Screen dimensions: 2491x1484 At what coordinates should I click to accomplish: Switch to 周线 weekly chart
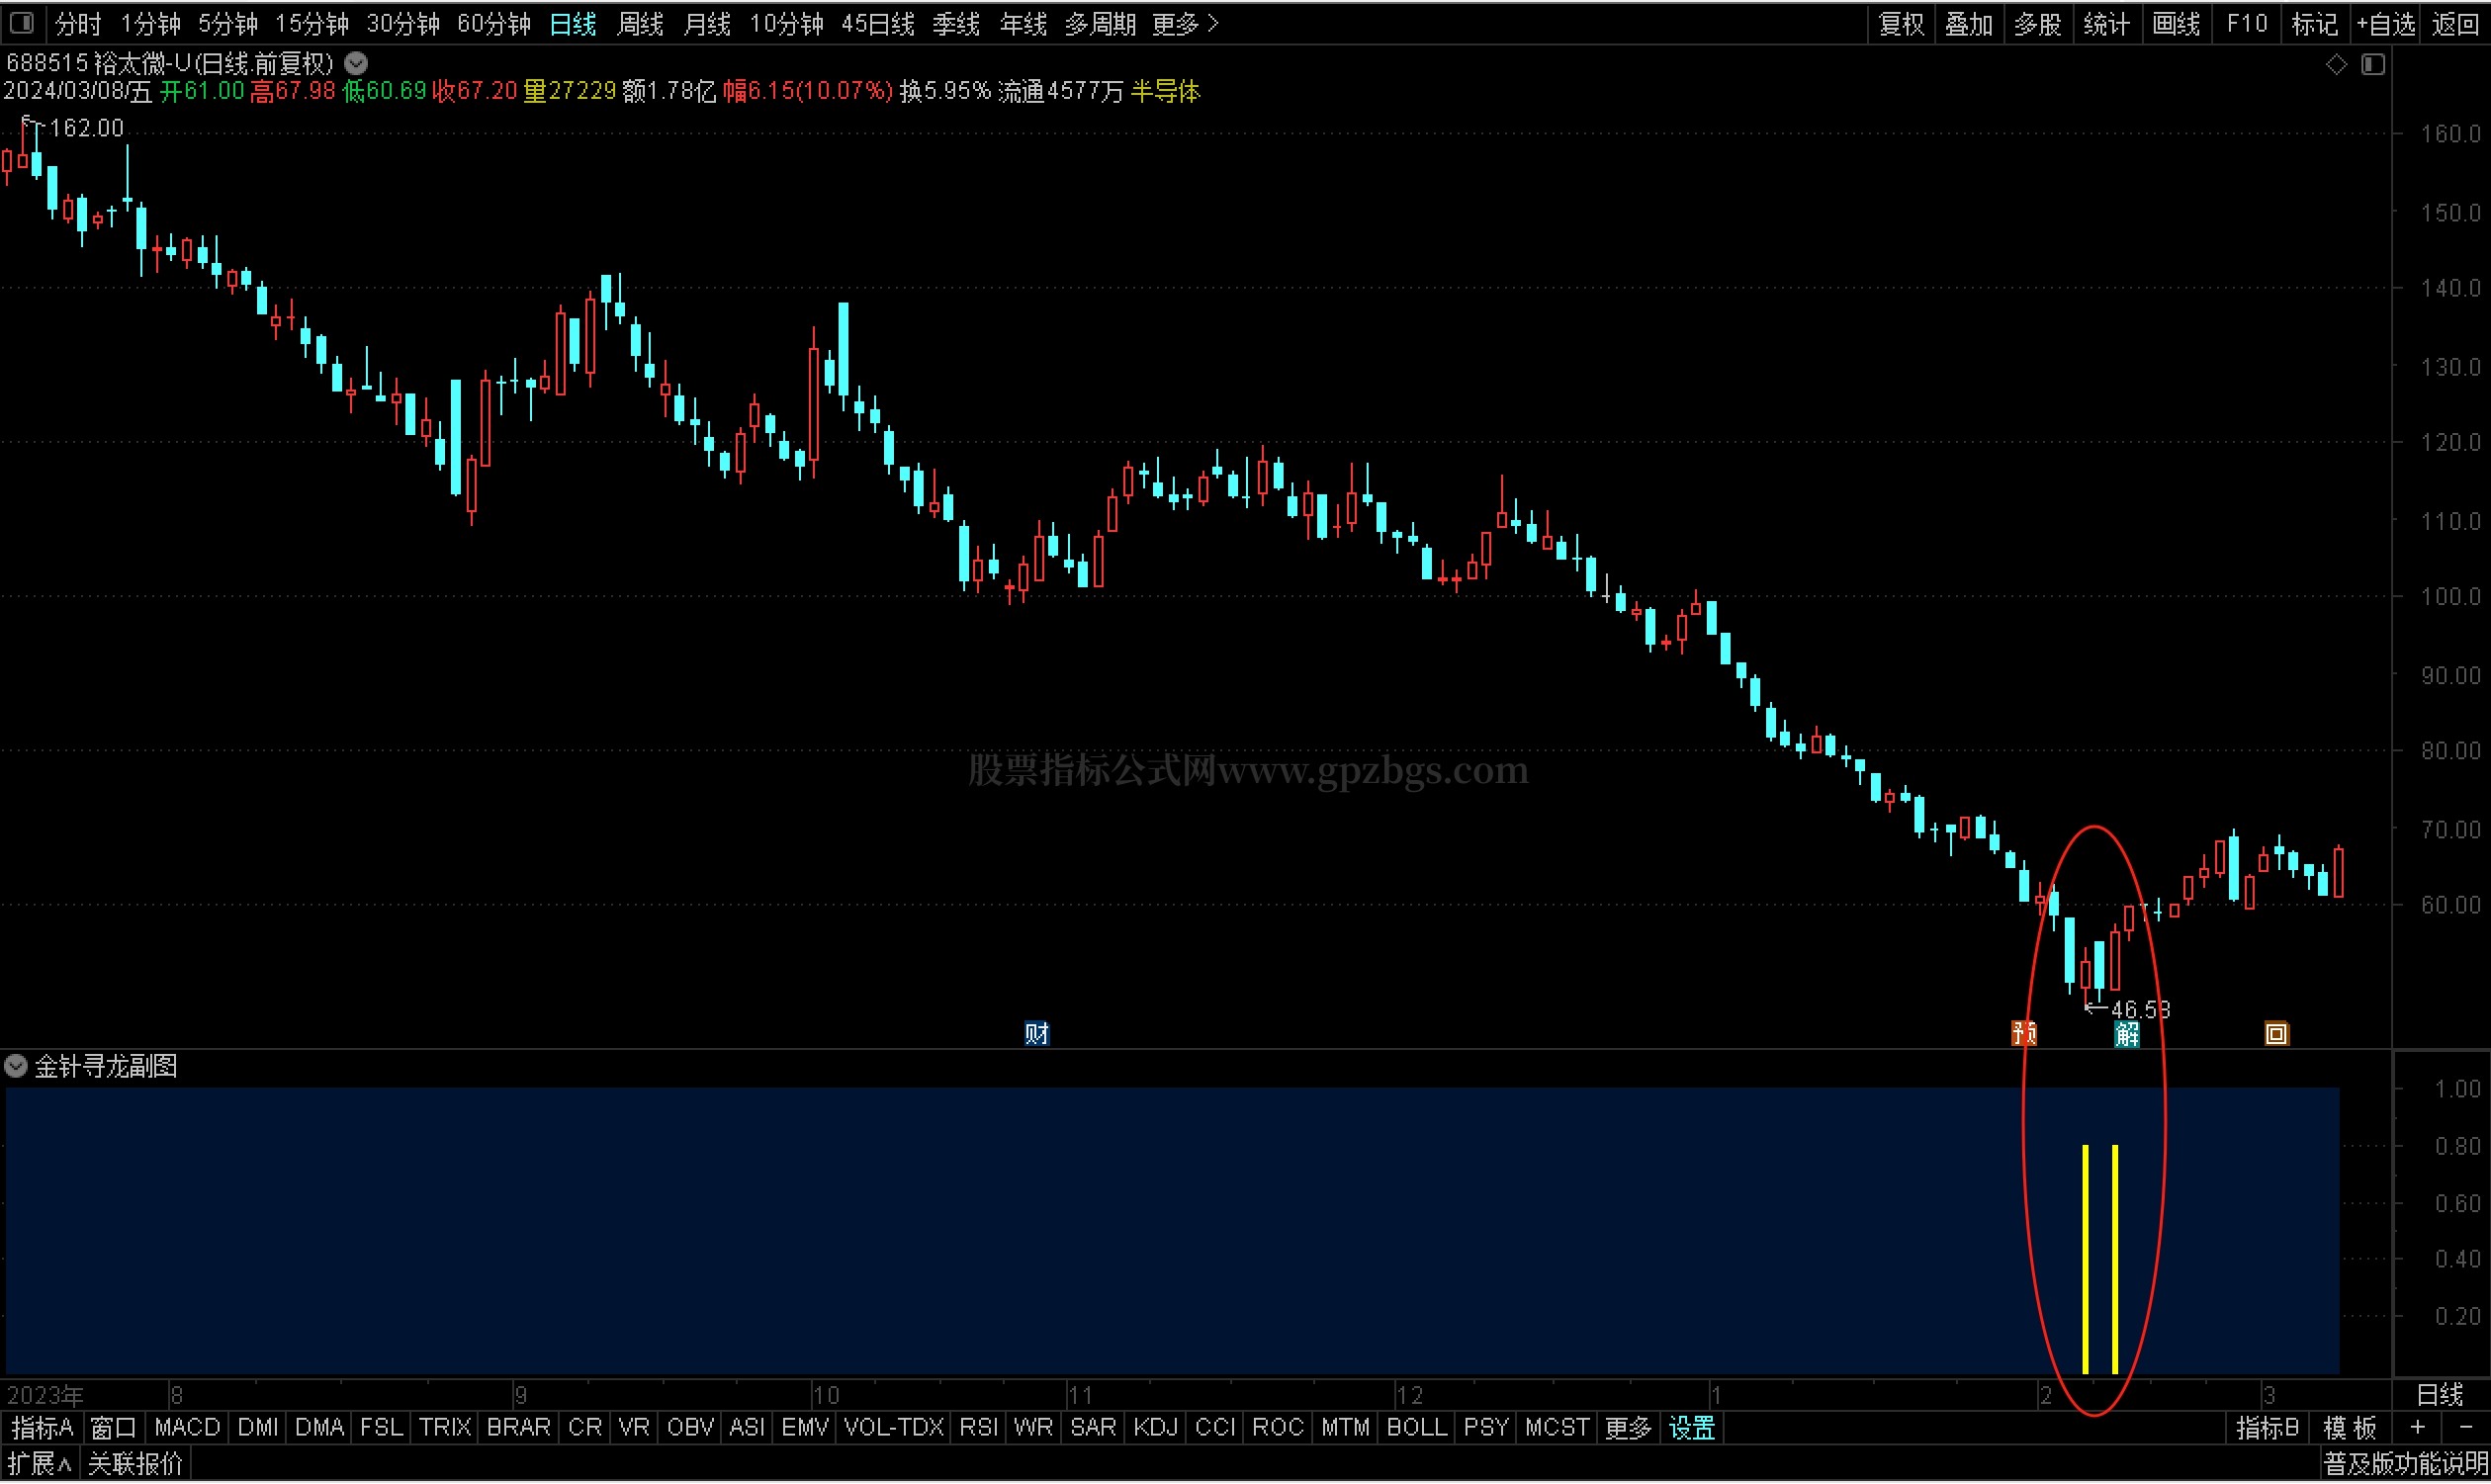(x=640, y=23)
